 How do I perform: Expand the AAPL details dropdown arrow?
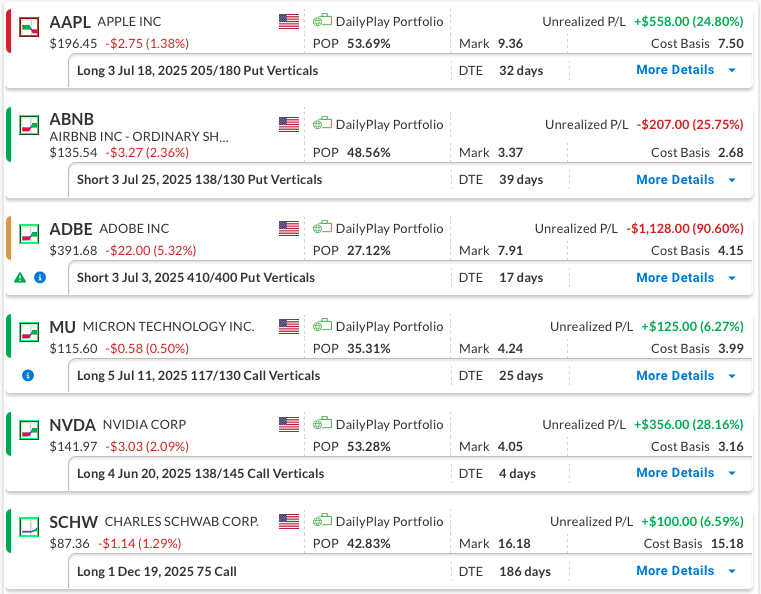(732, 70)
